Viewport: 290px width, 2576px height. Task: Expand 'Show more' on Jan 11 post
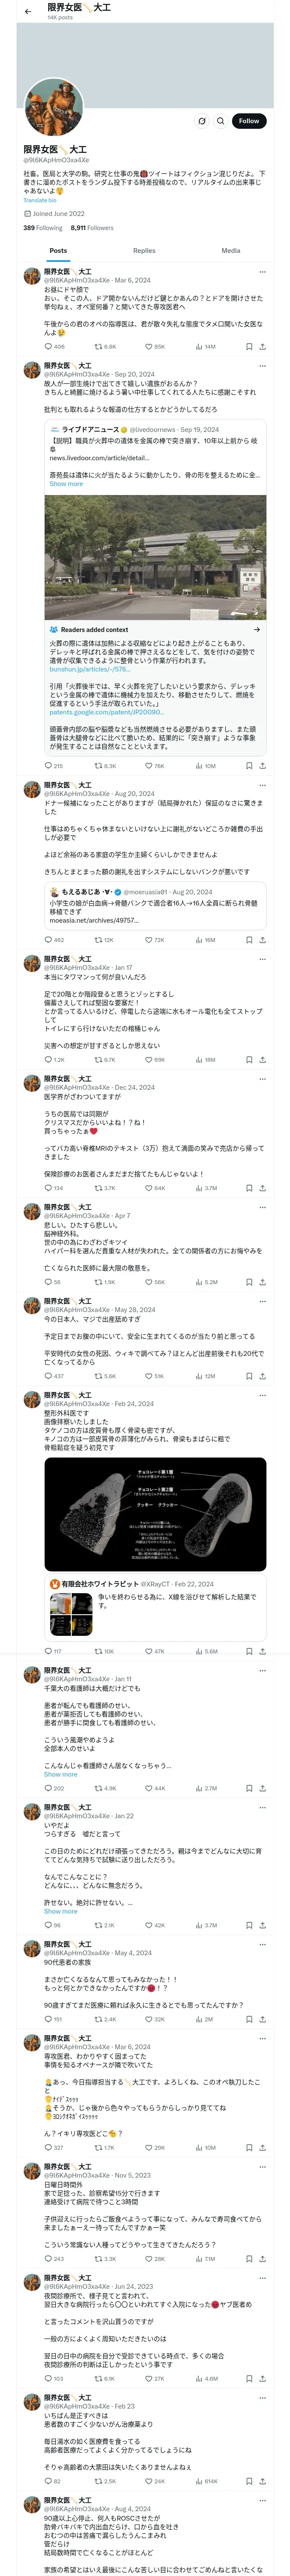coord(60,1774)
